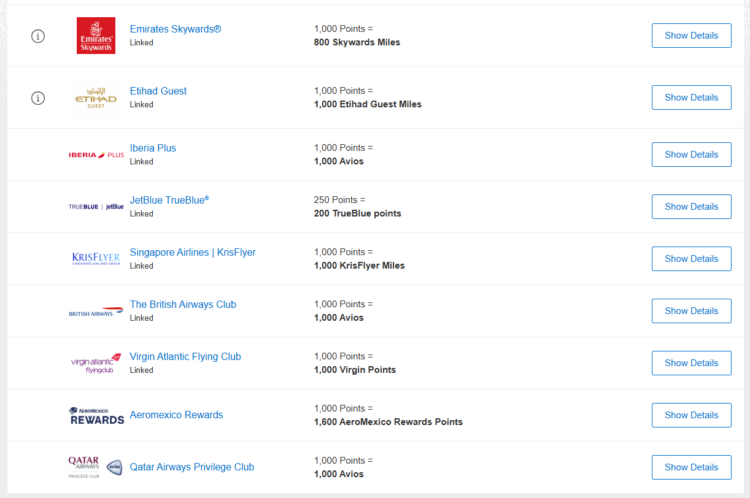The image size is (750, 498).
Task: Click the KrisFlyer logo
Action: [x=96, y=259]
